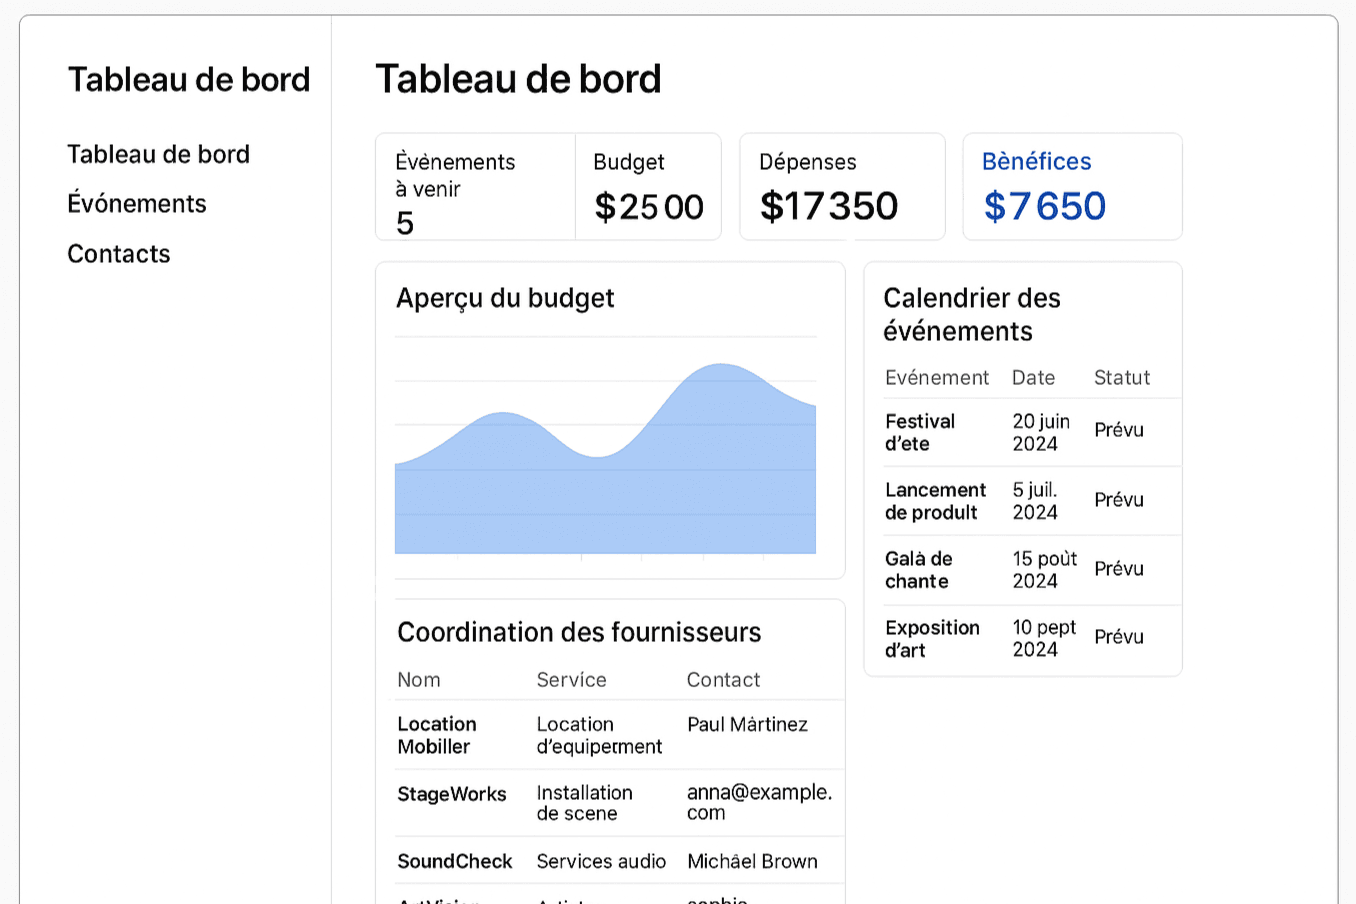Click the date 5 juil. 2024
Image resolution: width=1356 pixels, height=904 pixels.
point(1035,501)
